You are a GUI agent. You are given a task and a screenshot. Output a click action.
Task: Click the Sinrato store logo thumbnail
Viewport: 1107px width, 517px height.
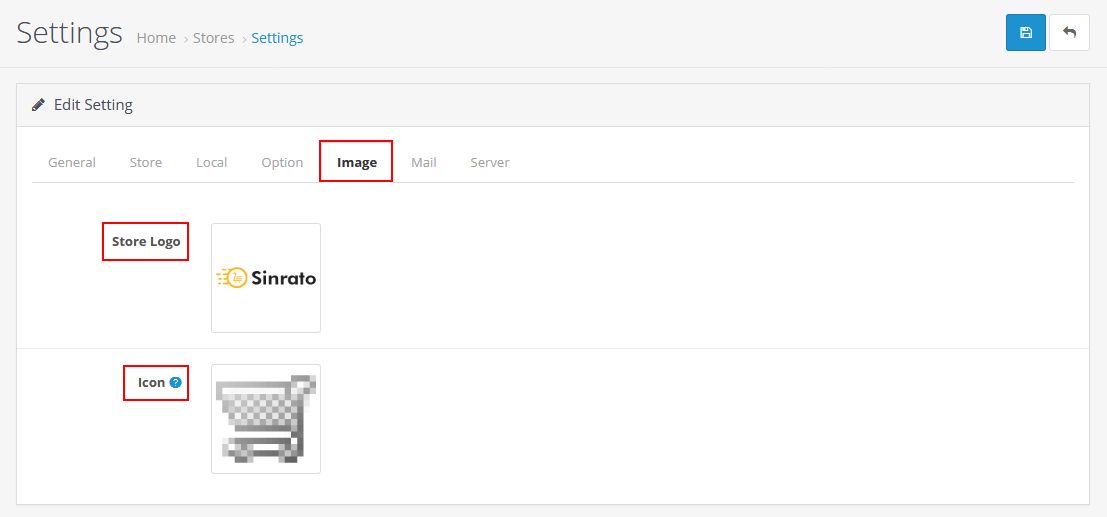point(266,278)
